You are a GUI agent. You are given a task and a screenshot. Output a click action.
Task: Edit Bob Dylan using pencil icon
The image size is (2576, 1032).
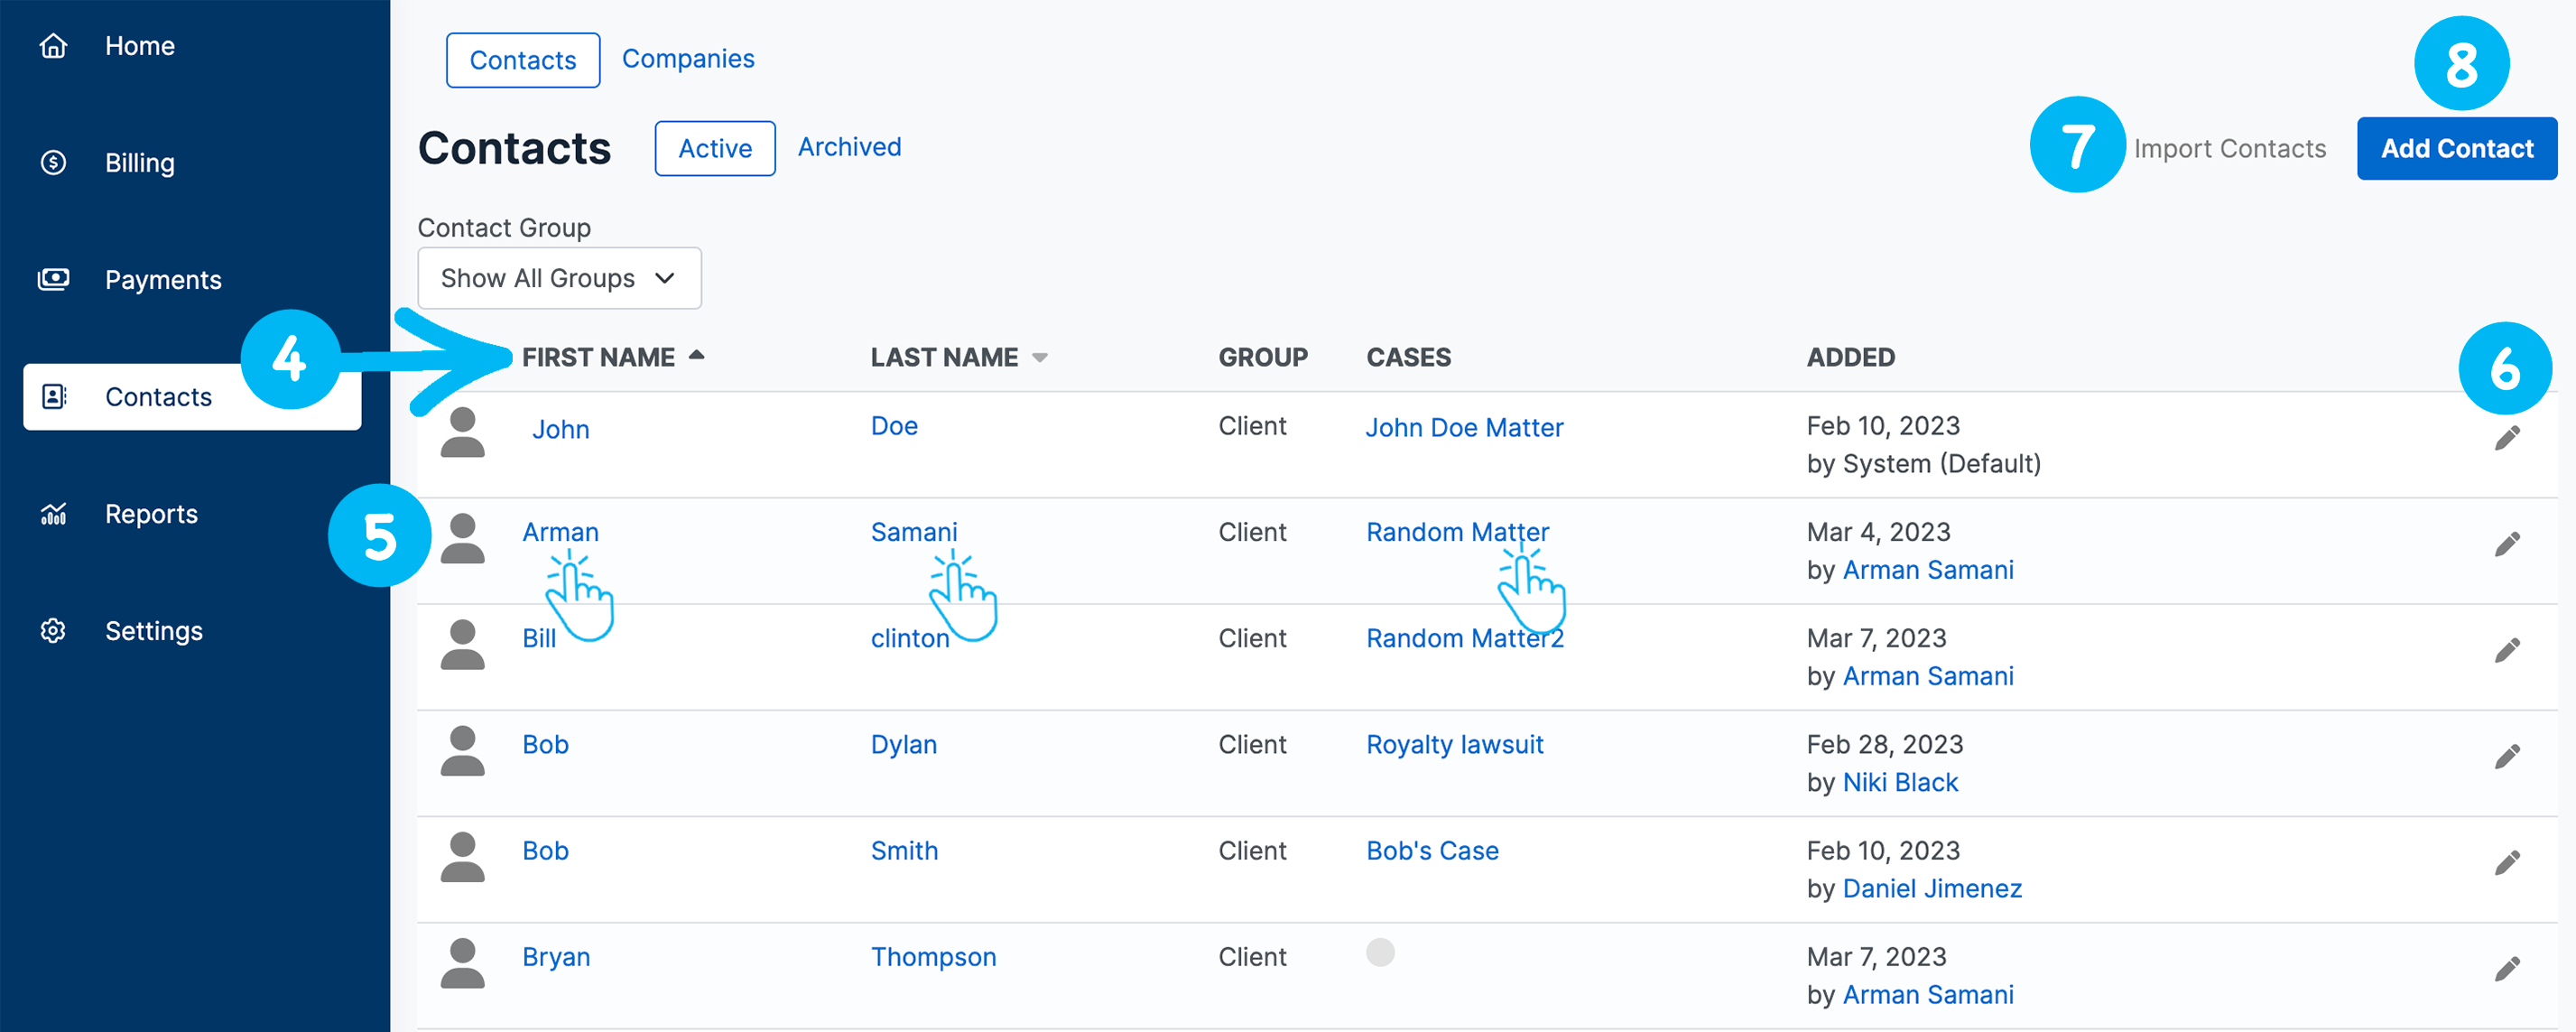tap(2506, 757)
